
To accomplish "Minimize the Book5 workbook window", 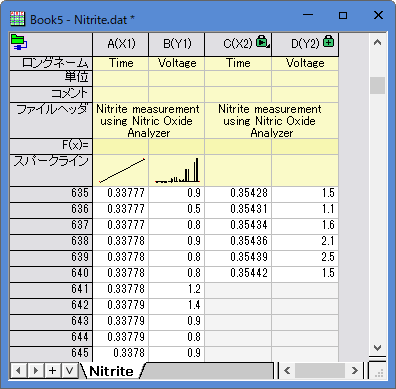I will pyautogui.click(x=308, y=15).
